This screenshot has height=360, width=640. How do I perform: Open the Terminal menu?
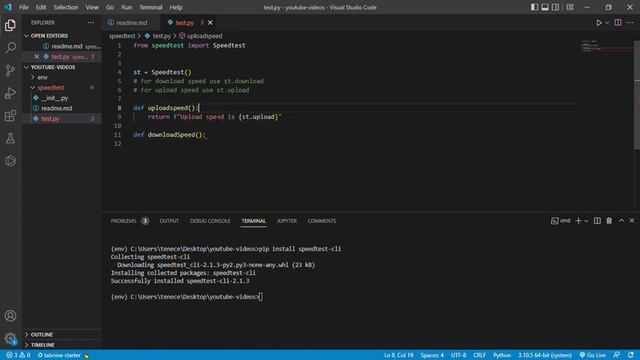click(151, 7)
